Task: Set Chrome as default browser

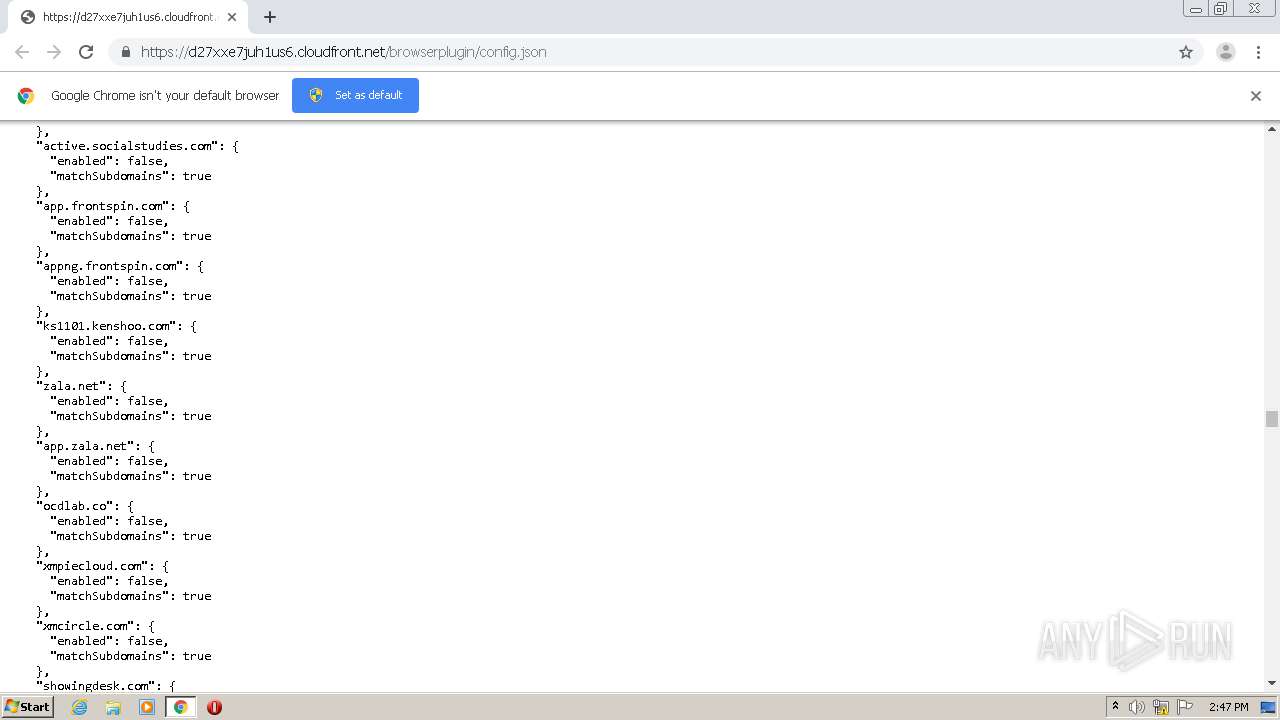Action: (x=355, y=95)
